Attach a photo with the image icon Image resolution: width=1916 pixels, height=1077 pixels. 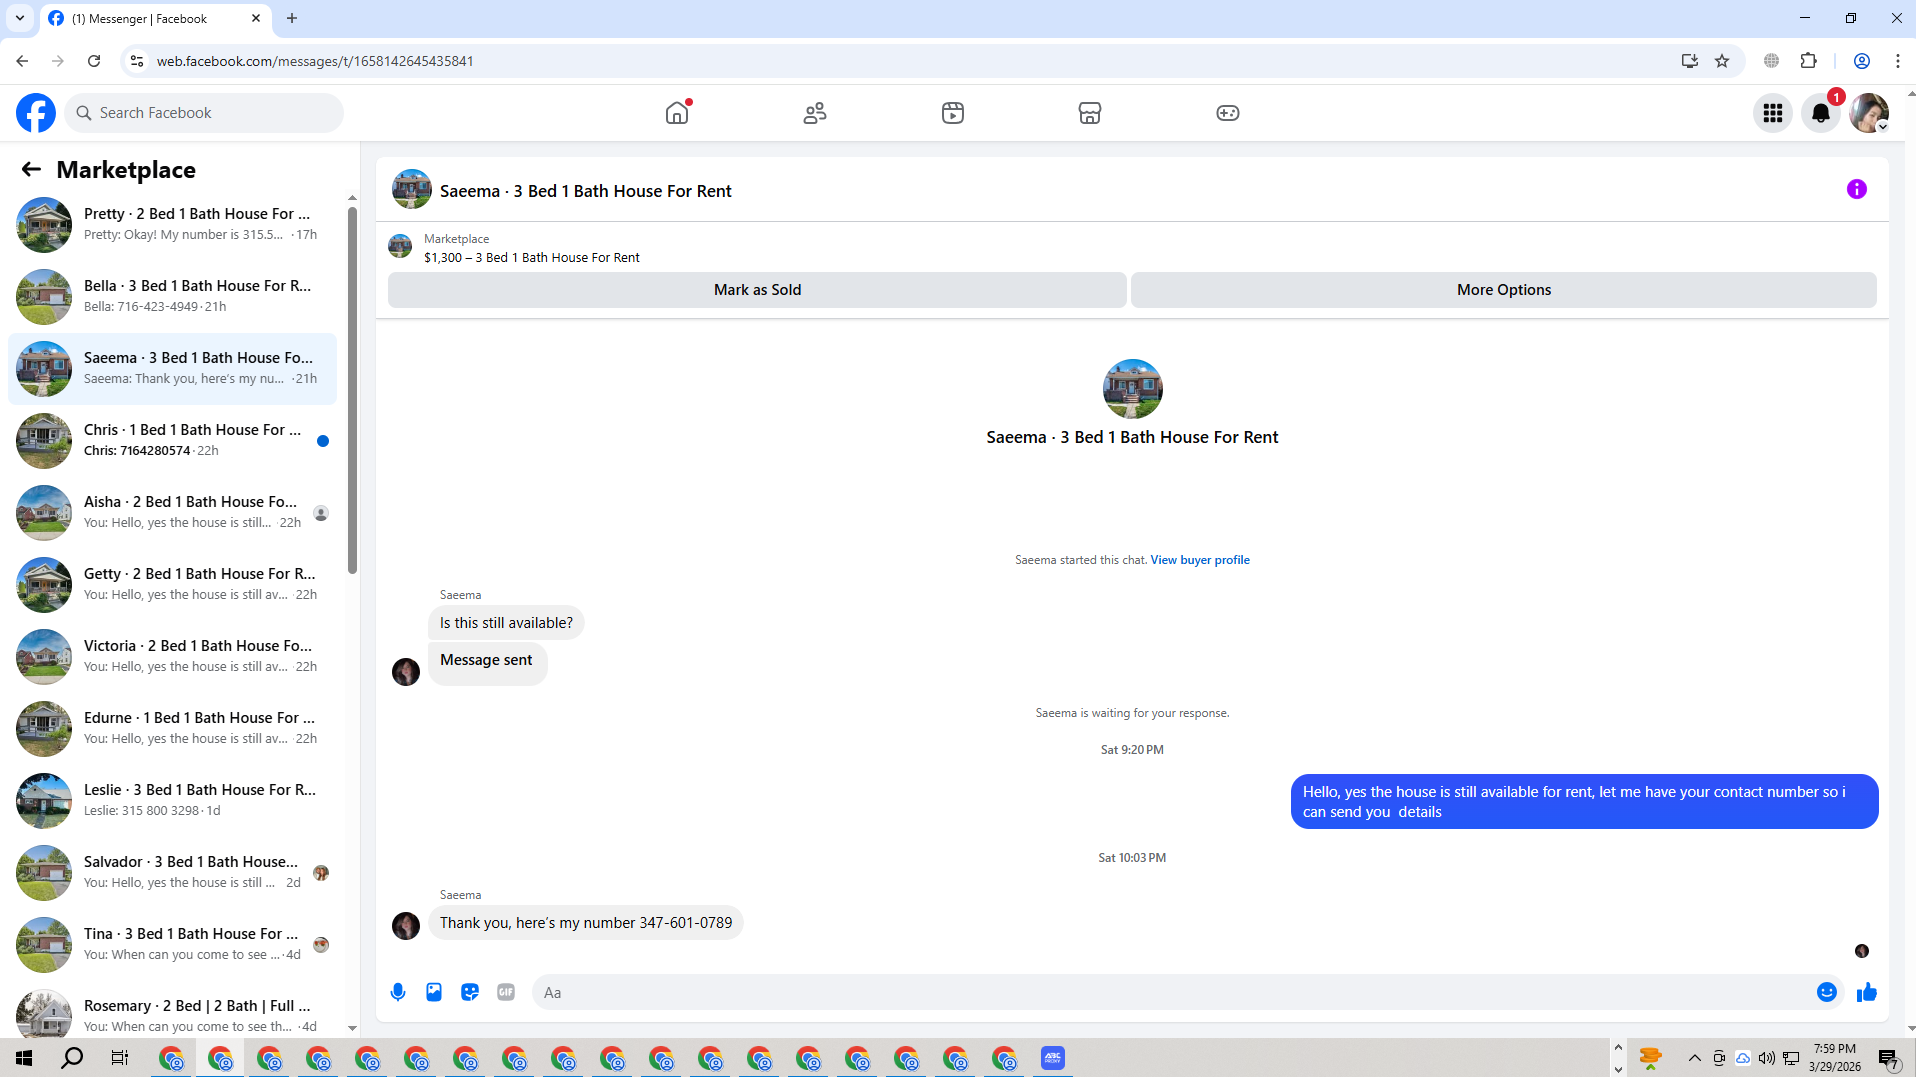pyautogui.click(x=434, y=992)
